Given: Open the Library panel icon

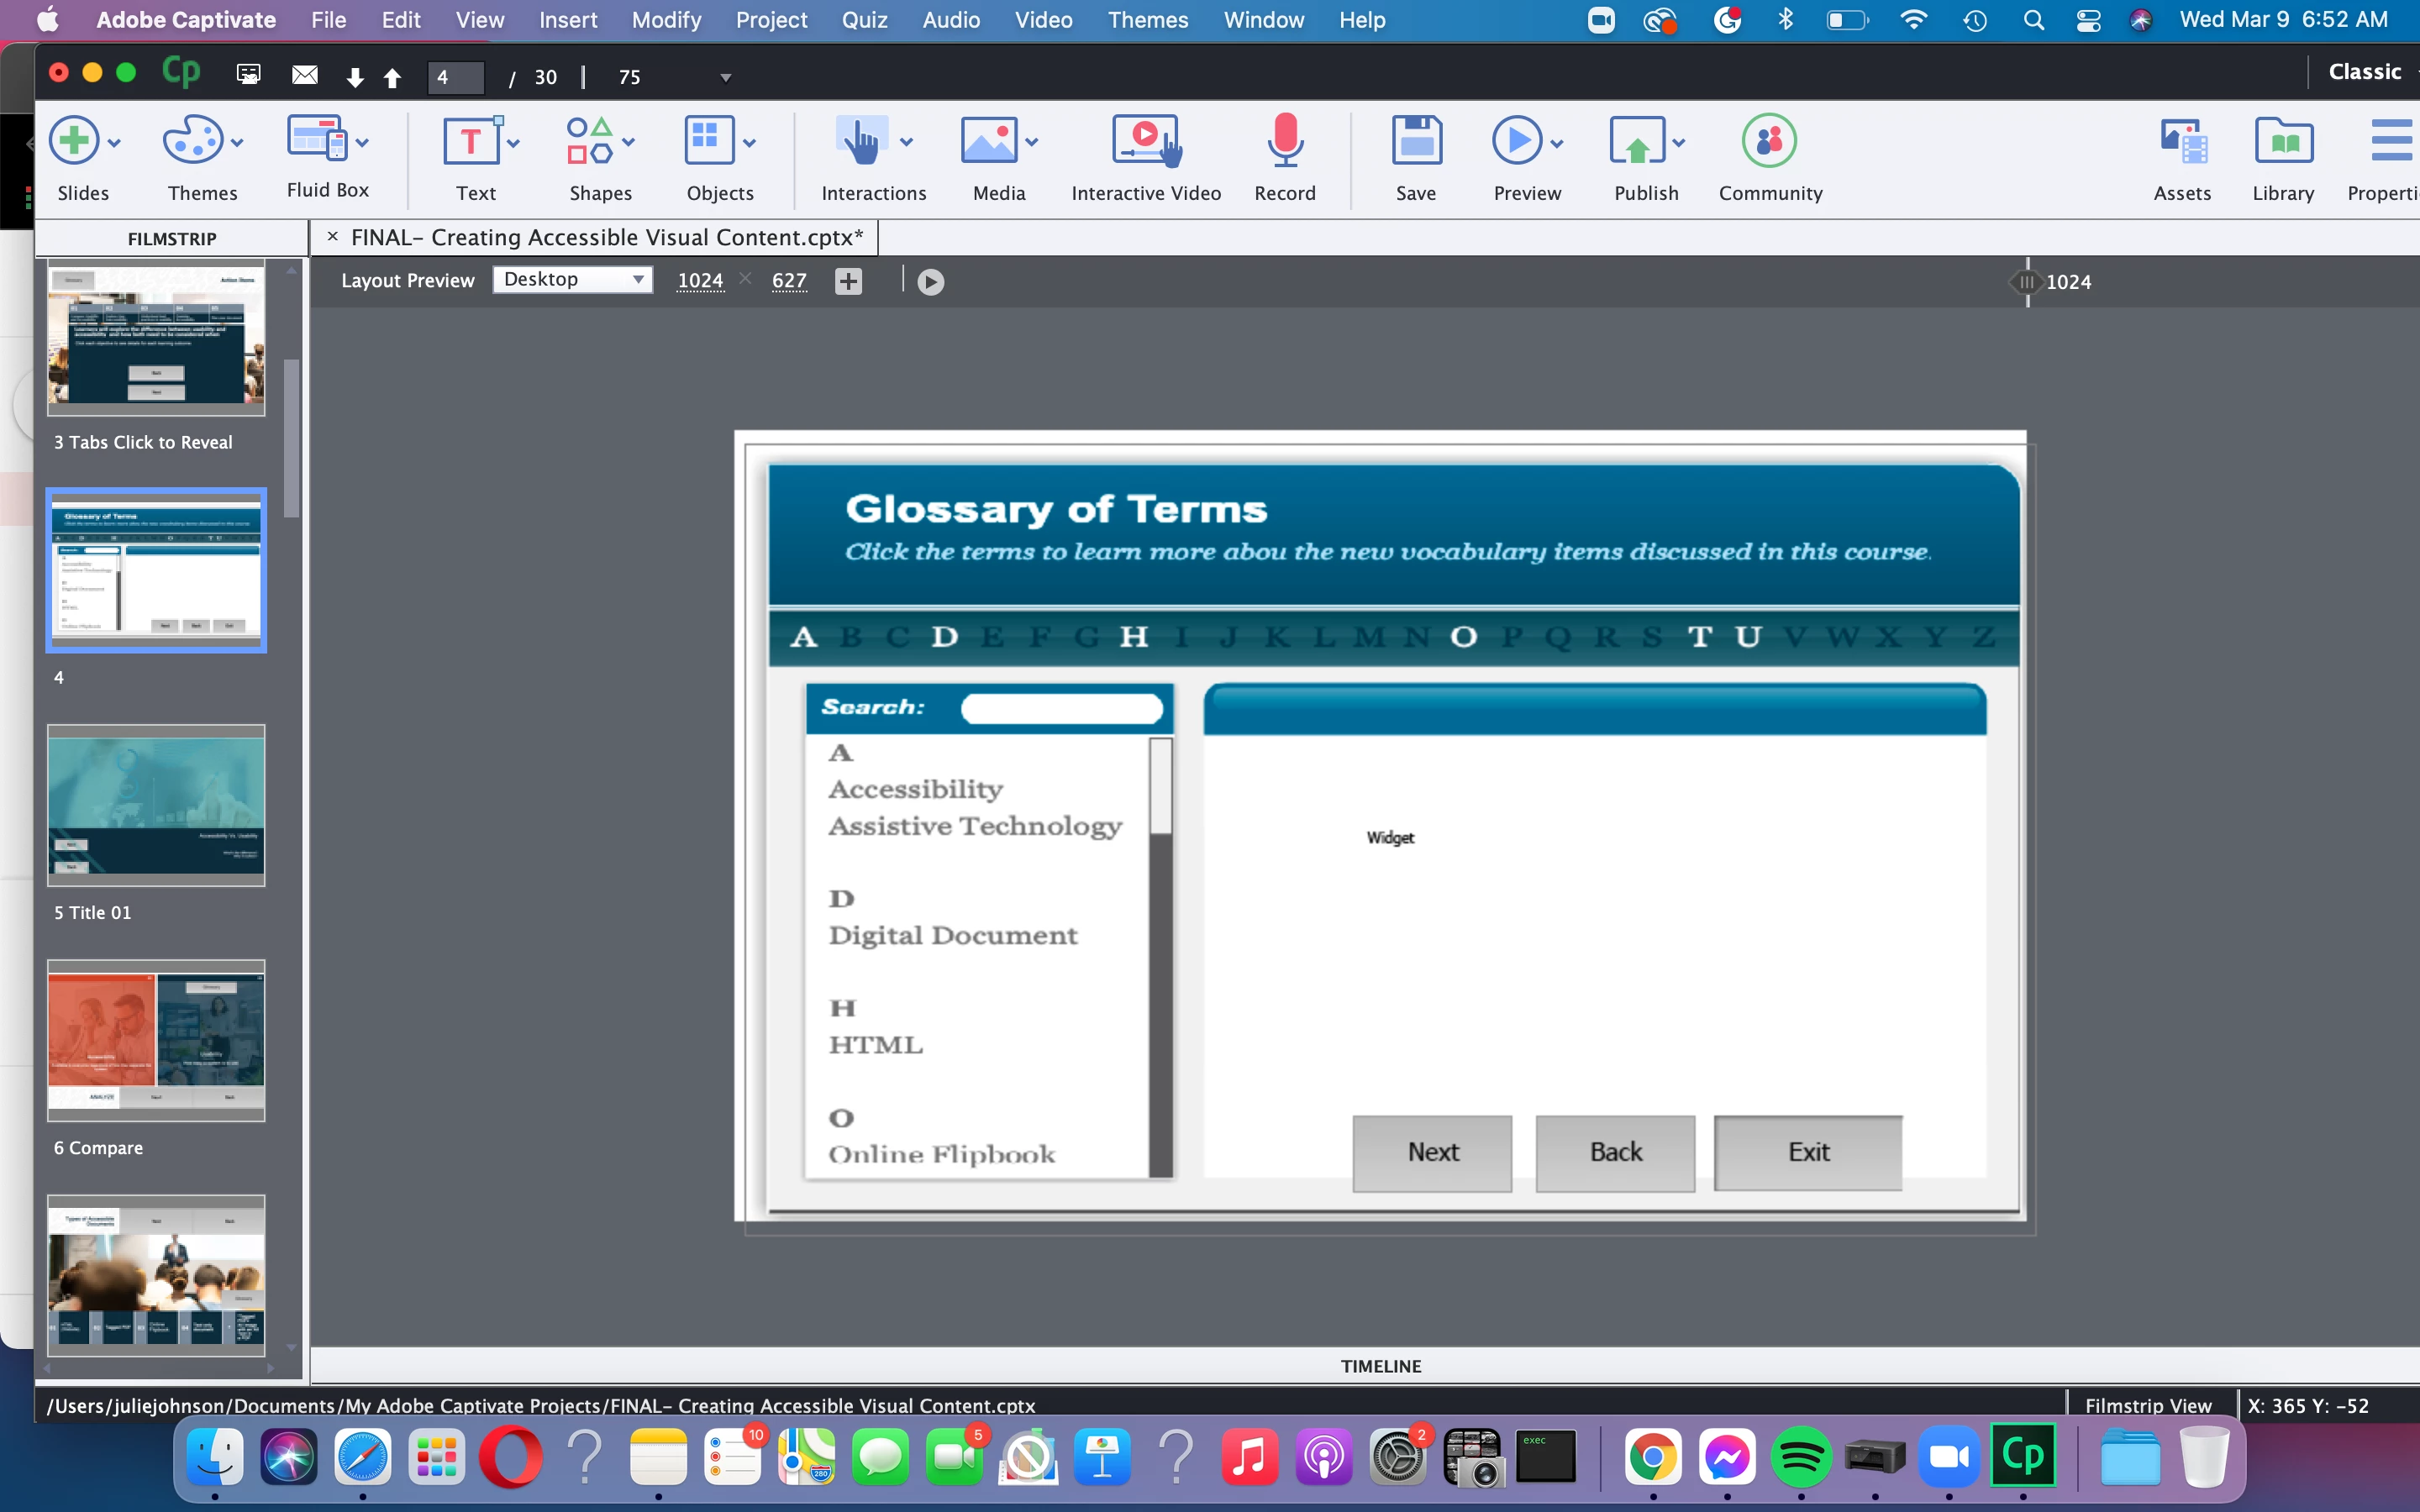Looking at the screenshot, I should pos(2283,141).
